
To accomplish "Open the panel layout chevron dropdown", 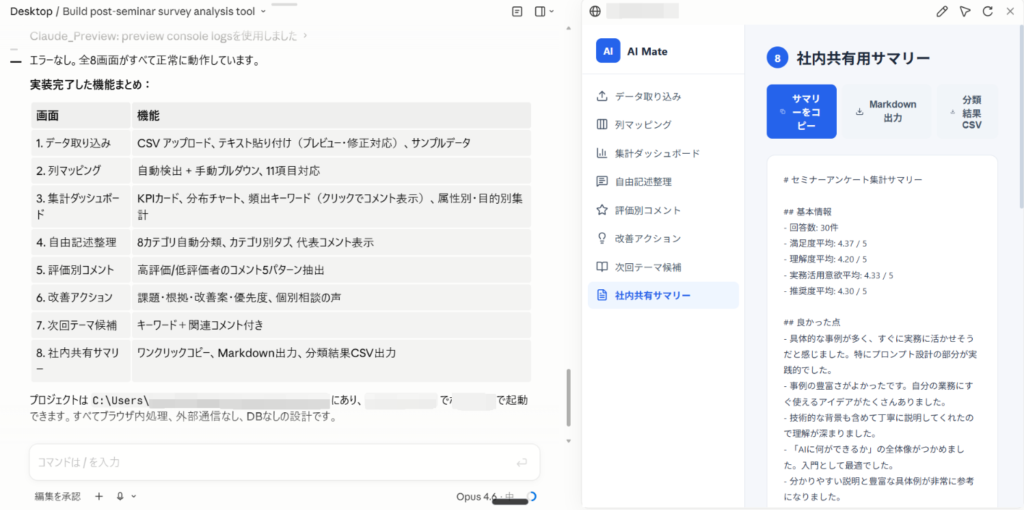I will coord(552,11).
